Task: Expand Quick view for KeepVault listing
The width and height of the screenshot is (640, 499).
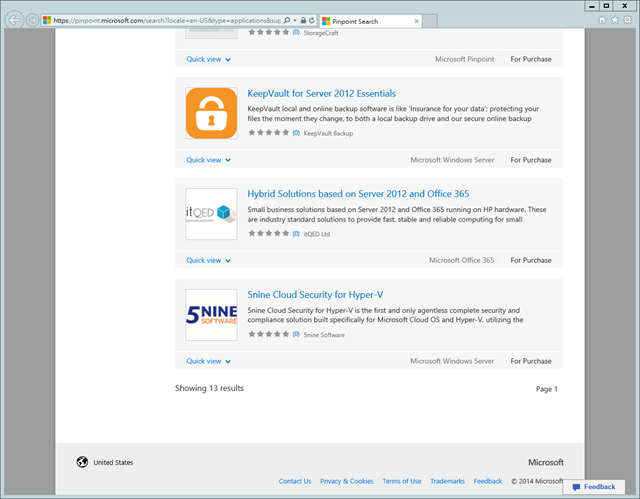Action: click(209, 160)
